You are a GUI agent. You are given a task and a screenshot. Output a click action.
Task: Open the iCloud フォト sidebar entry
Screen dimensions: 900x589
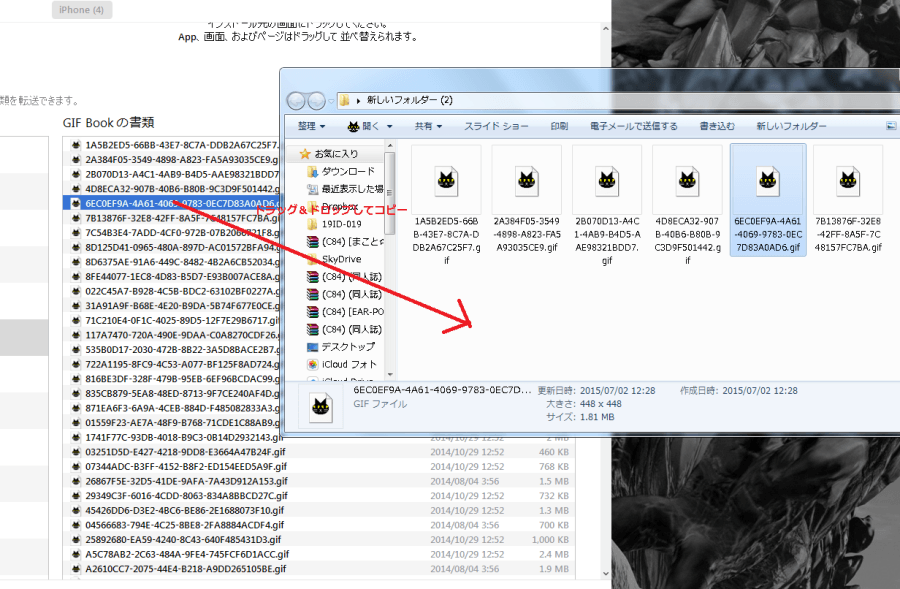point(348,364)
